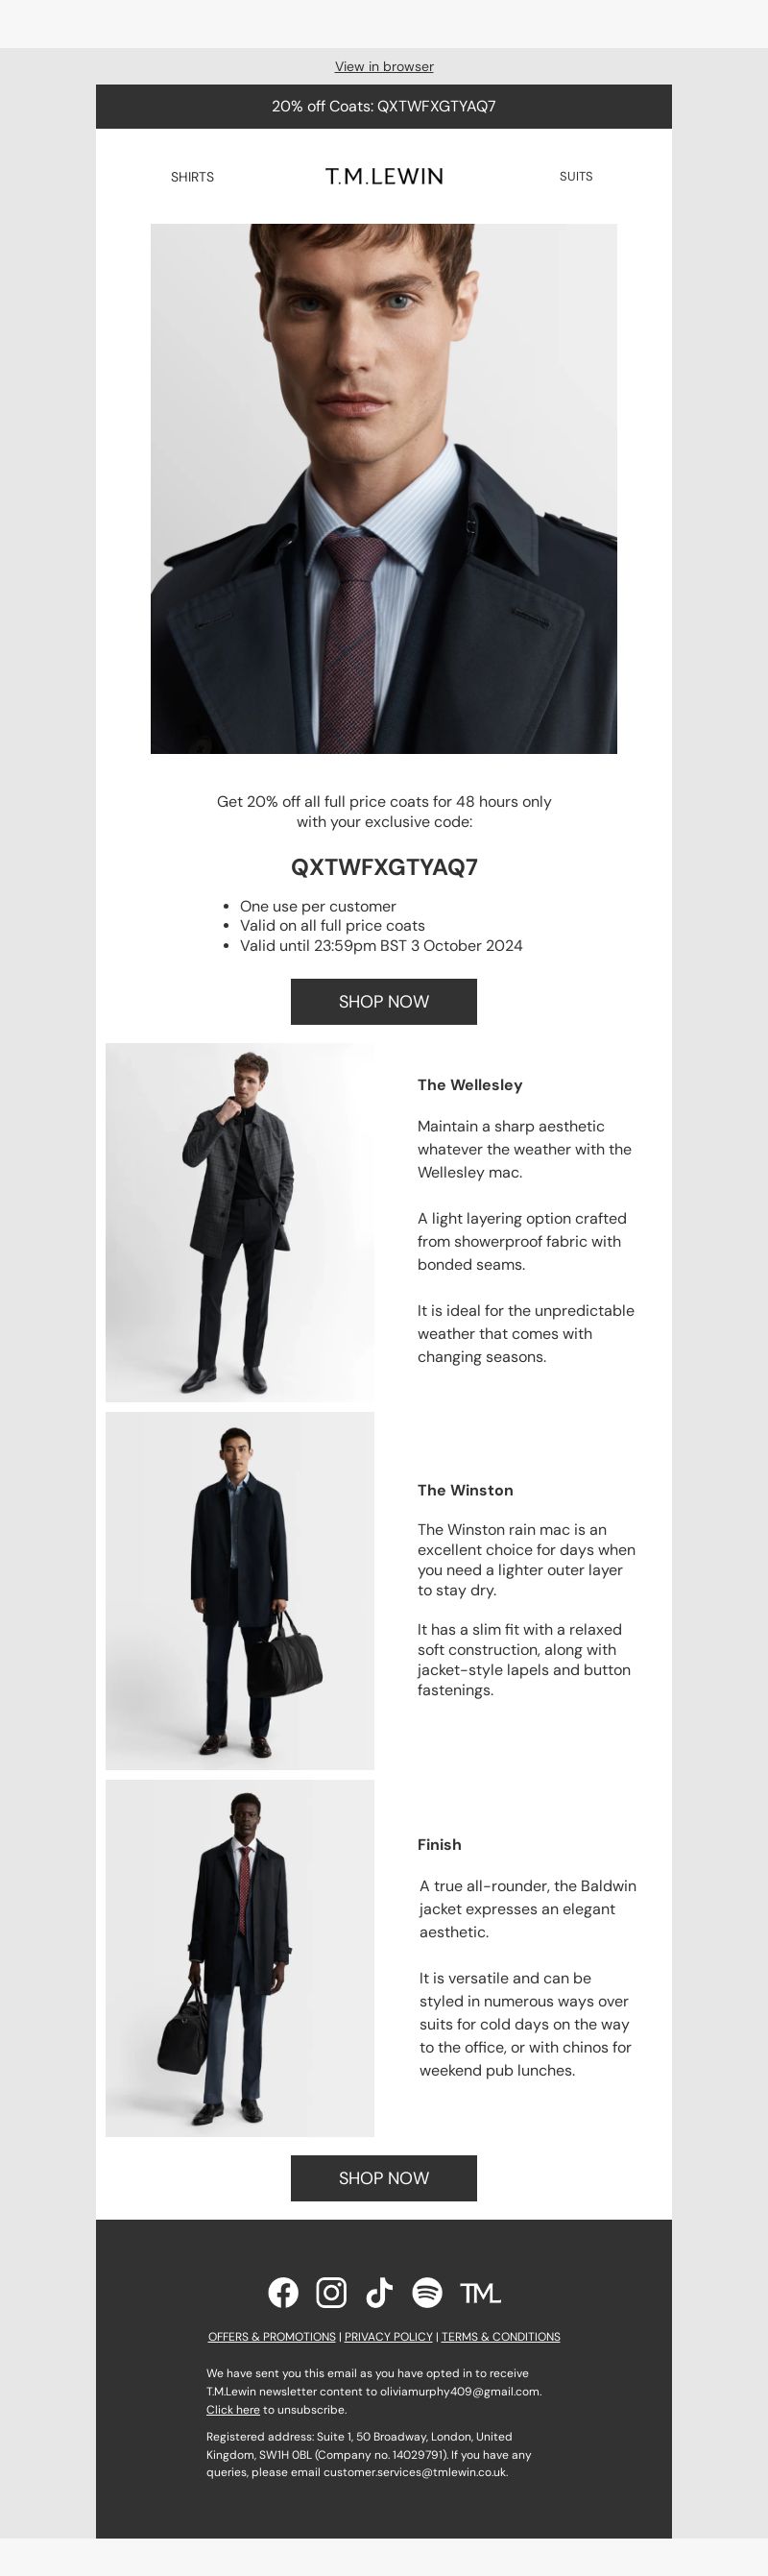
Task: Click the 20% off Coats banner
Action: click(x=384, y=106)
